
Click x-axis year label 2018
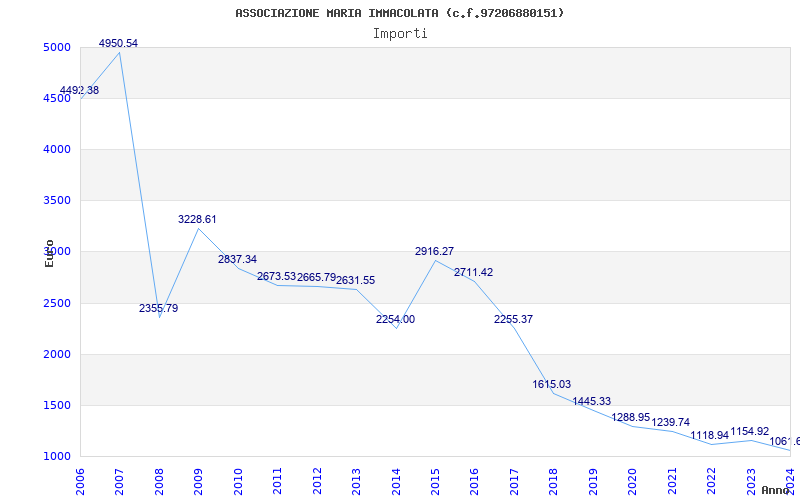coord(553,481)
